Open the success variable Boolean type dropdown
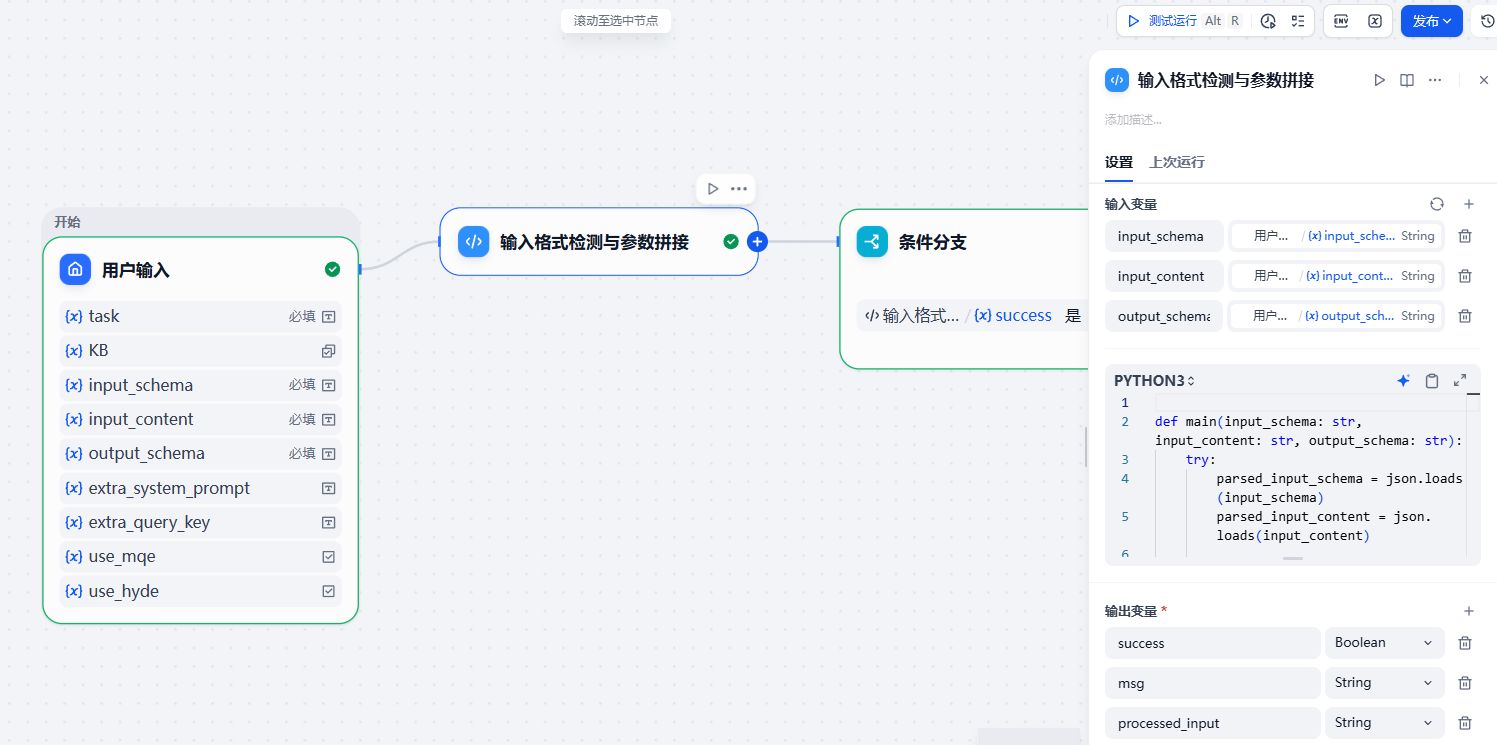Image resolution: width=1497 pixels, height=745 pixels. click(1384, 643)
